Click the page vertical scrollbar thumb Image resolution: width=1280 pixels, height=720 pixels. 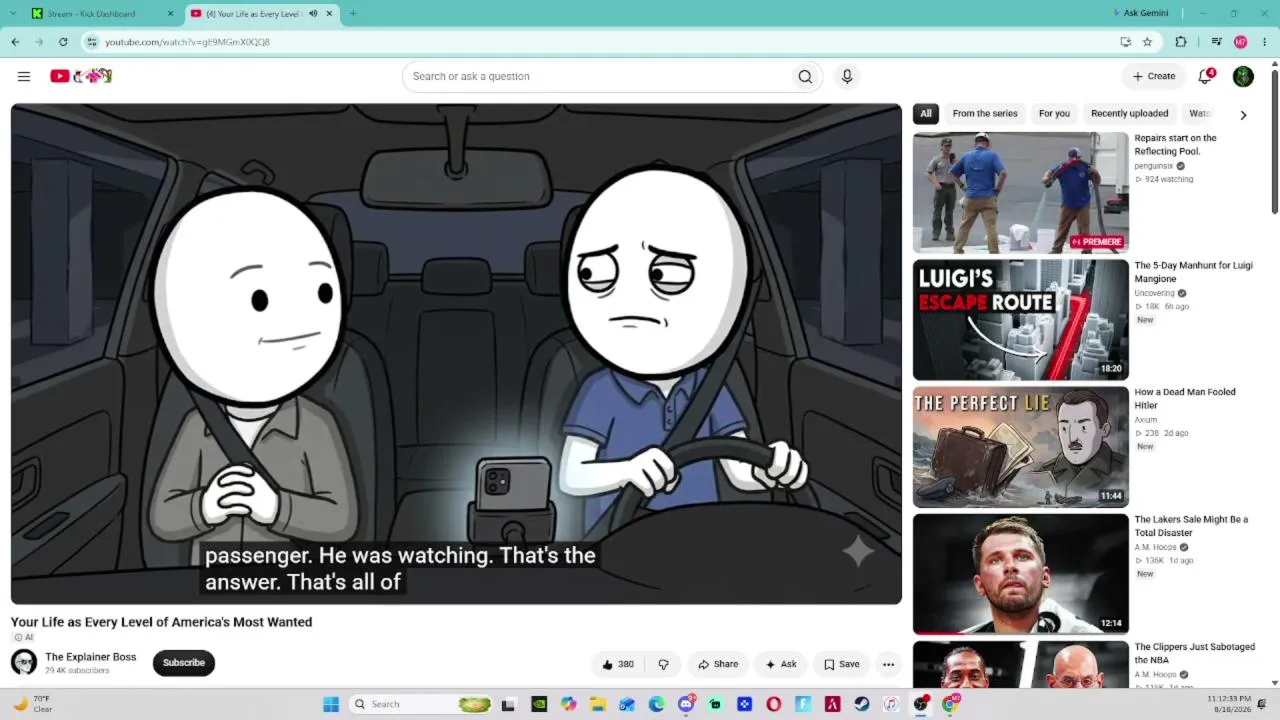1274,140
